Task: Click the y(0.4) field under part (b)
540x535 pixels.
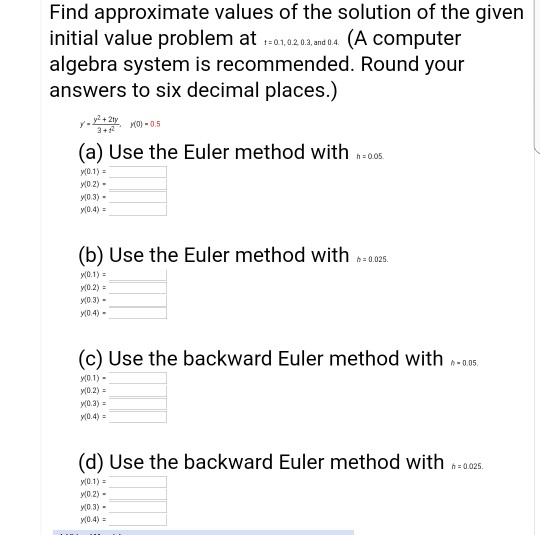Action: point(138,313)
